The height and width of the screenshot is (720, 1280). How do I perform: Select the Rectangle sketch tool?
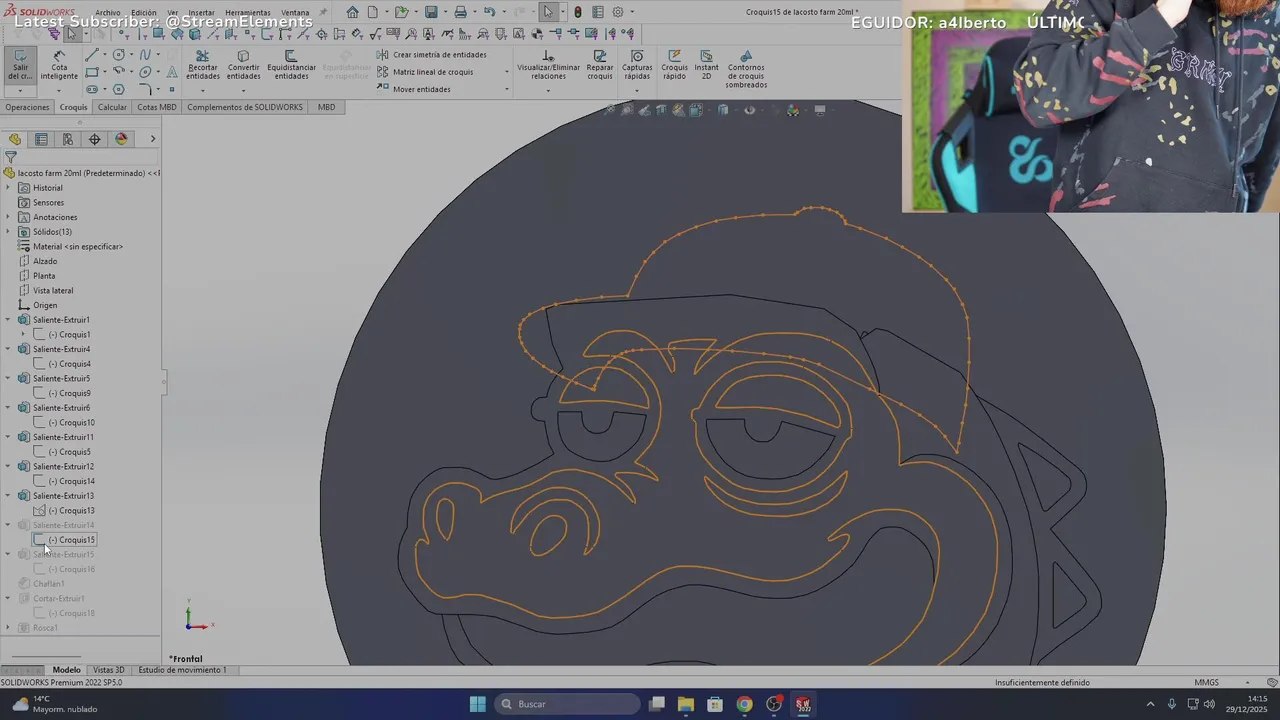(92, 72)
